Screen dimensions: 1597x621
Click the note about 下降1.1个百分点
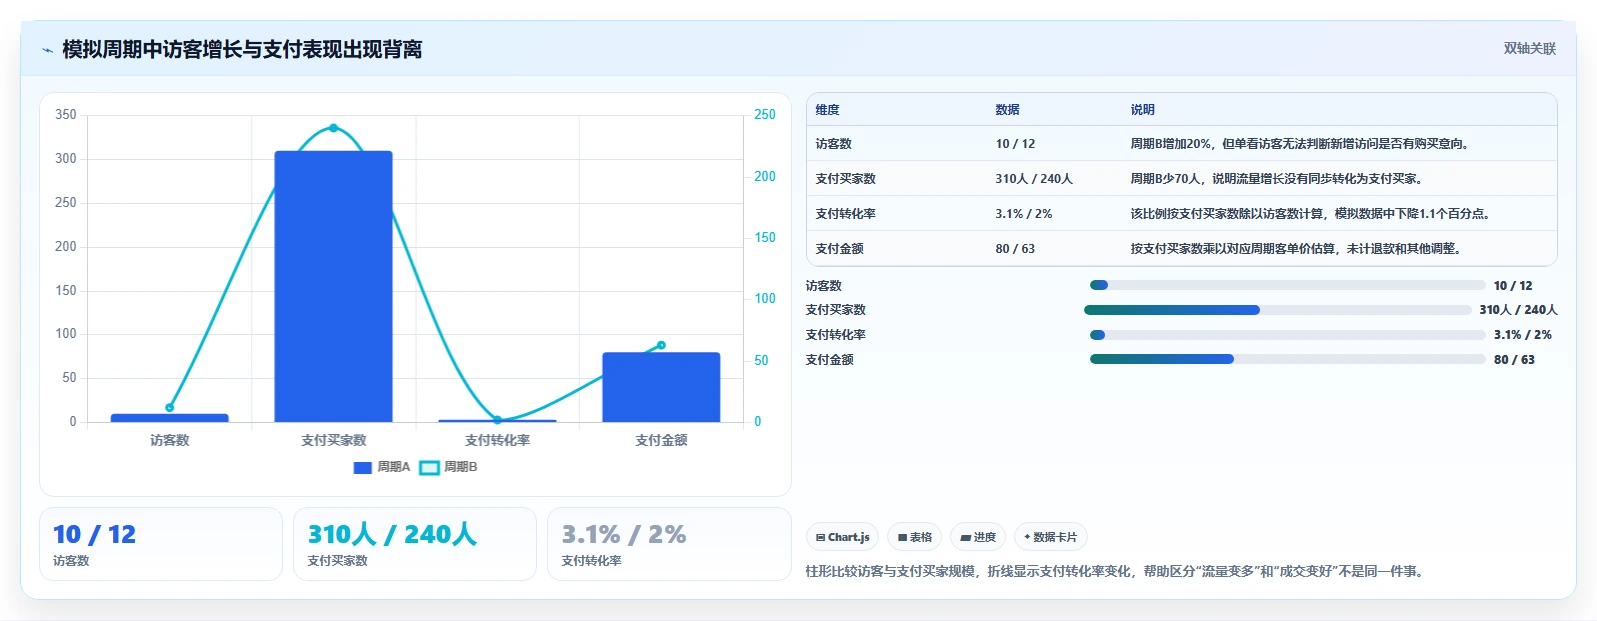[x=1312, y=214]
